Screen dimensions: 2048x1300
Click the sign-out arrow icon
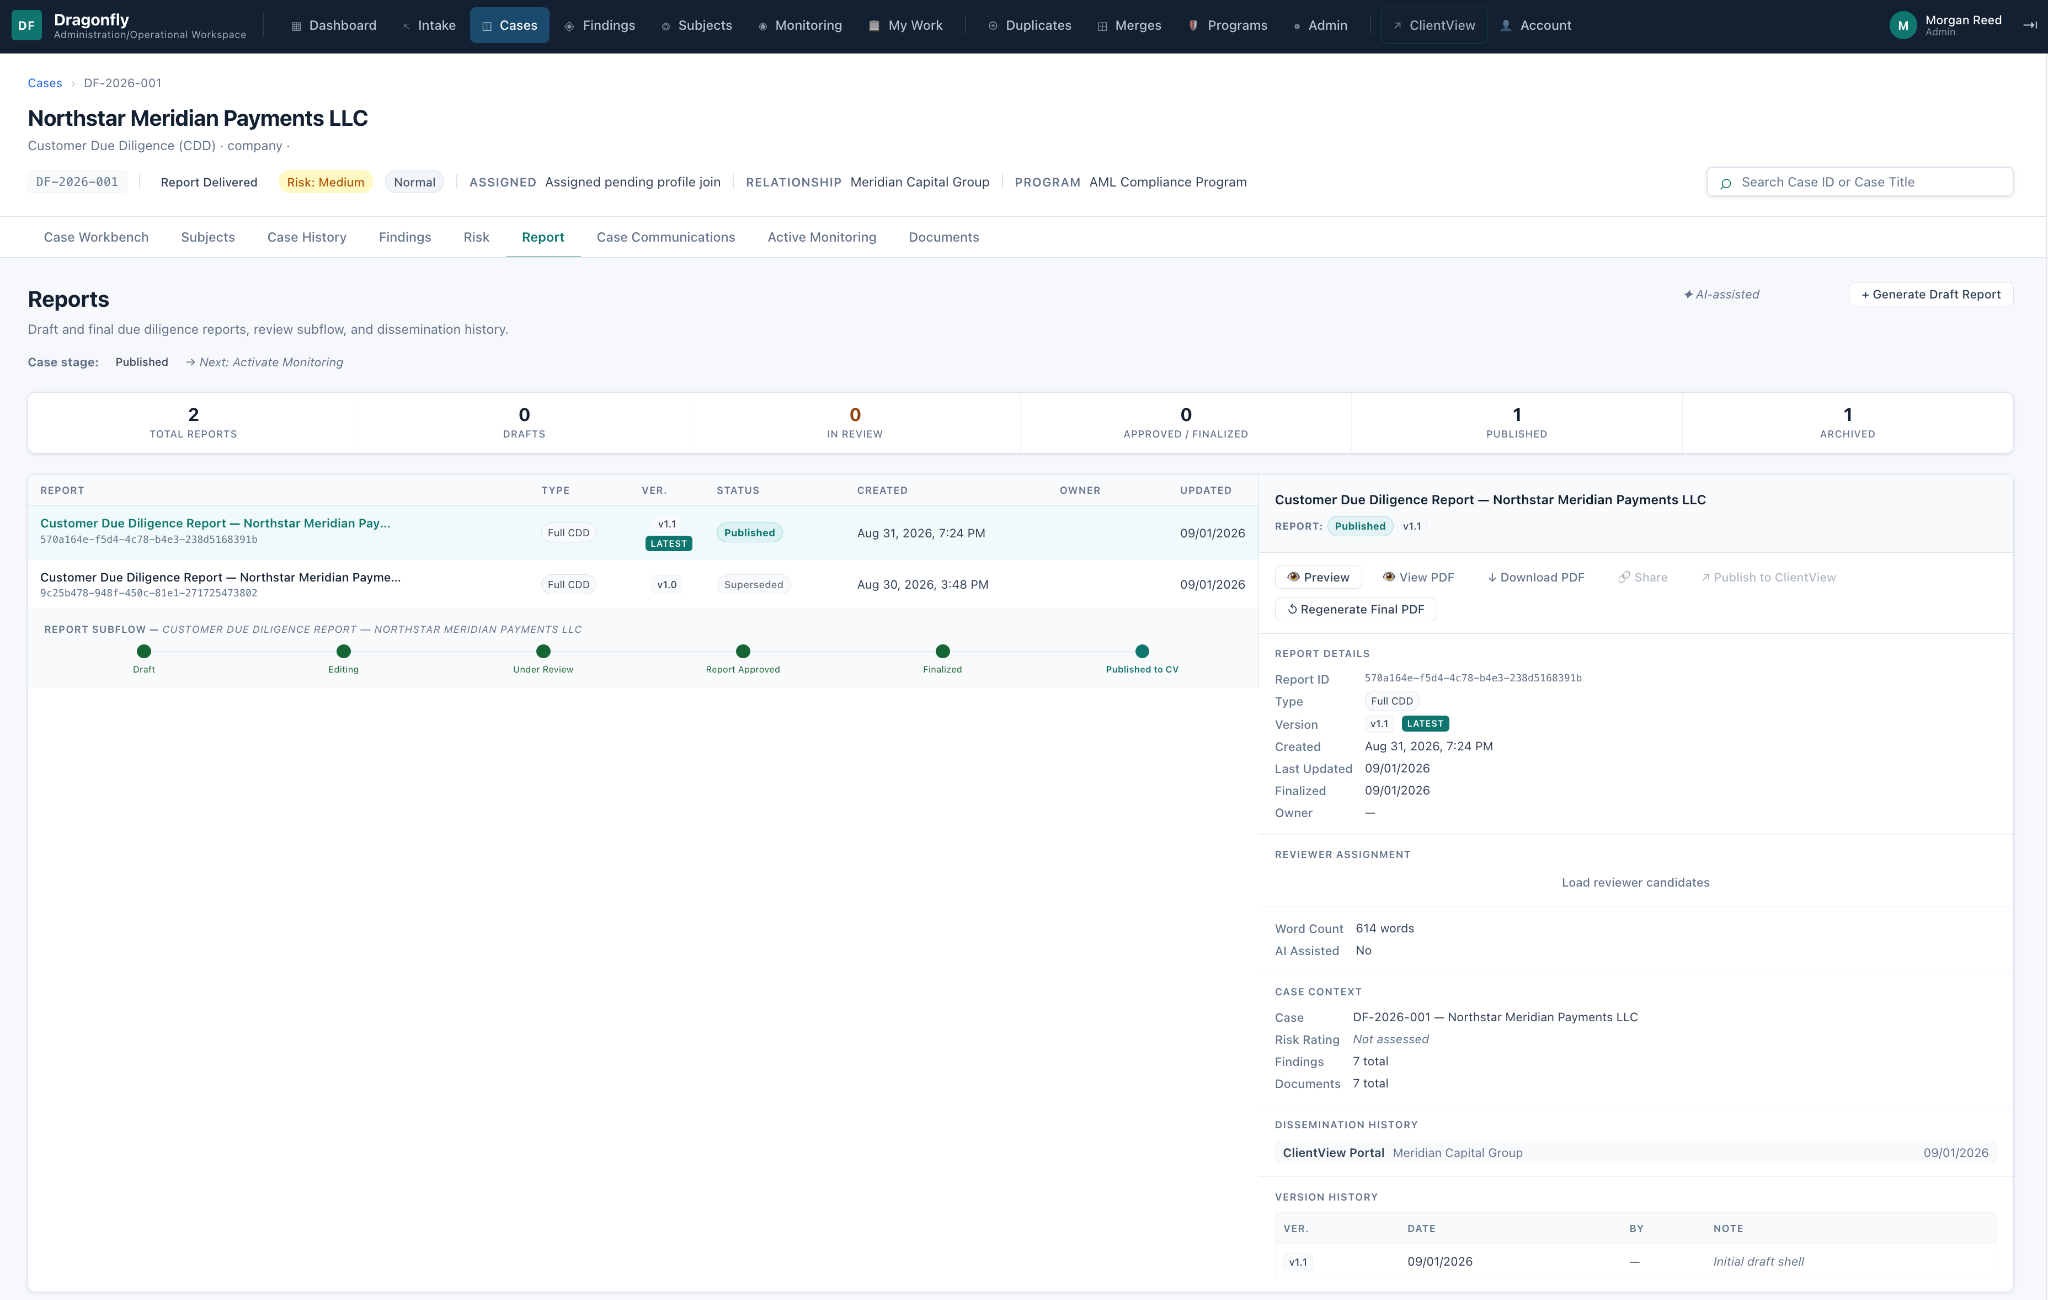click(2029, 25)
